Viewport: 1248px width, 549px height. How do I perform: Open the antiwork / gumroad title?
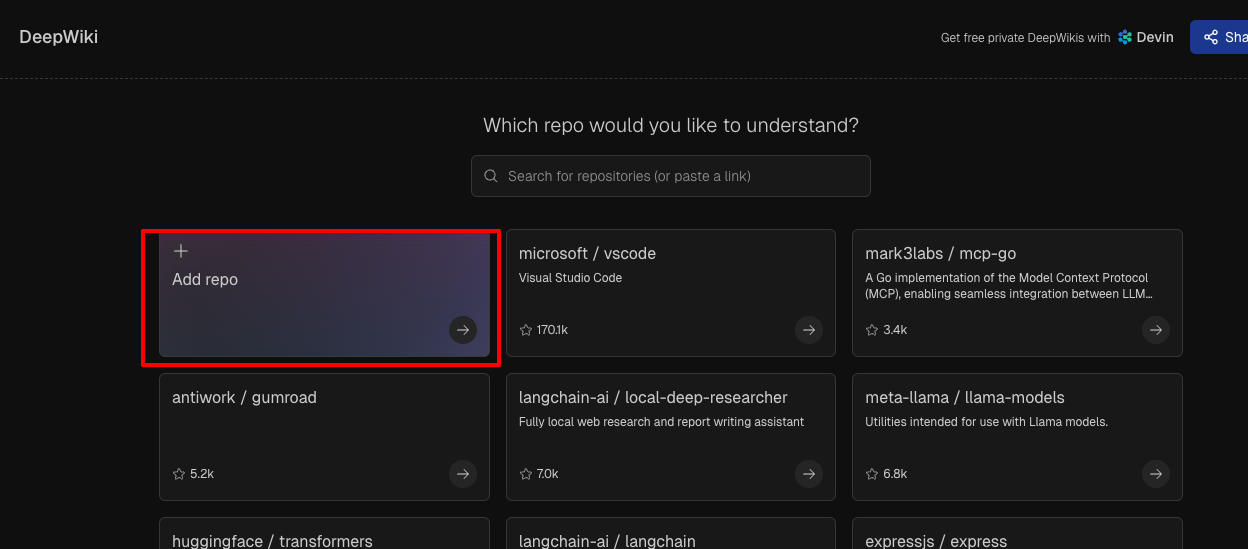(x=244, y=398)
